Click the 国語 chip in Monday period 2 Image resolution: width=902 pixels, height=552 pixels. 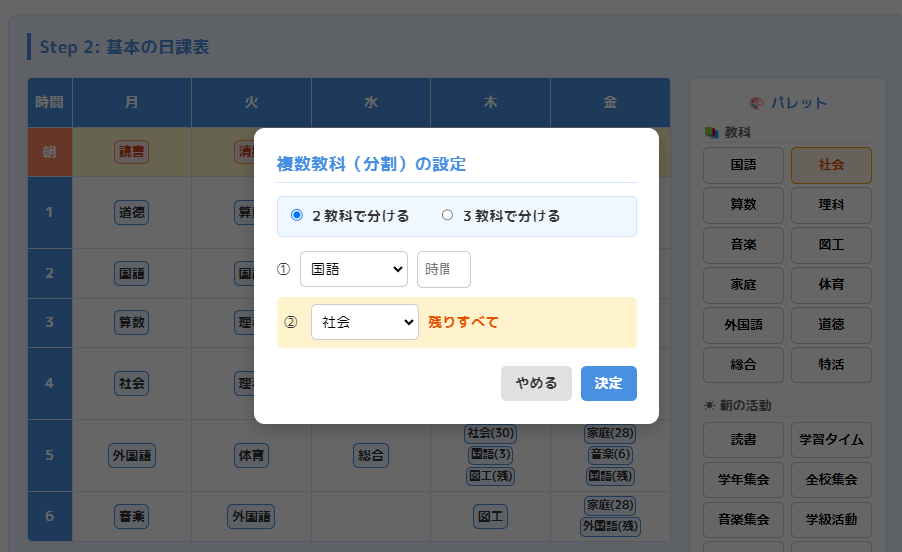[x=131, y=273]
